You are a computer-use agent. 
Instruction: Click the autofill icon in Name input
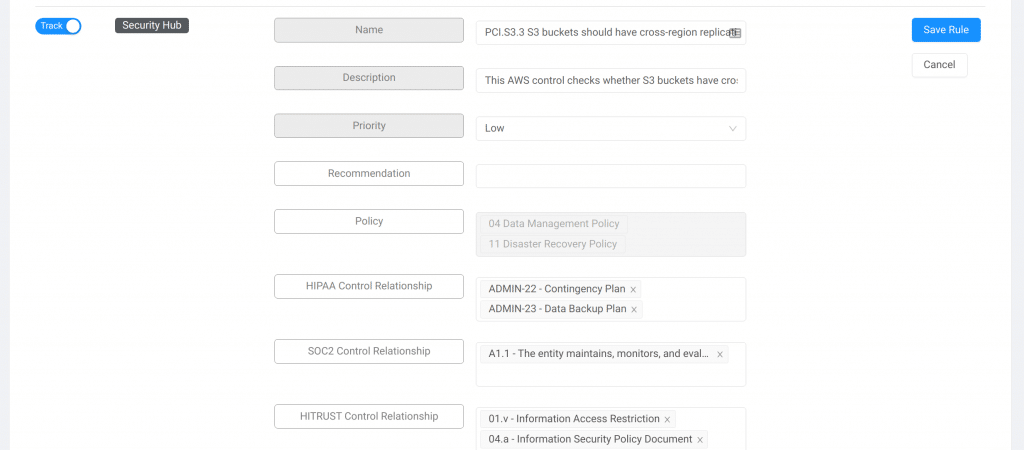click(x=735, y=33)
